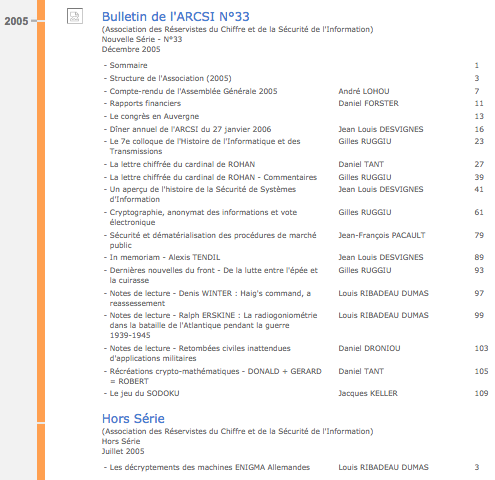Click the document icon beside Bulletin N°33

coord(75,16)
